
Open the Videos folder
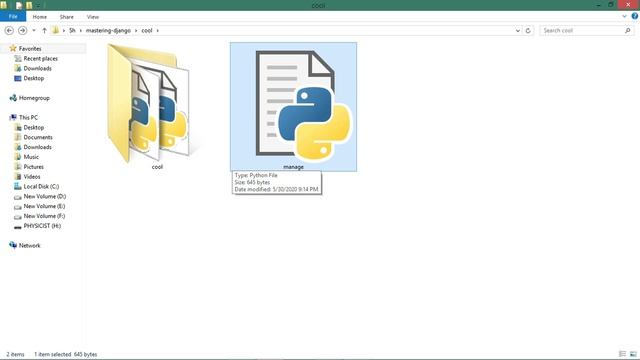coord(32,177)
